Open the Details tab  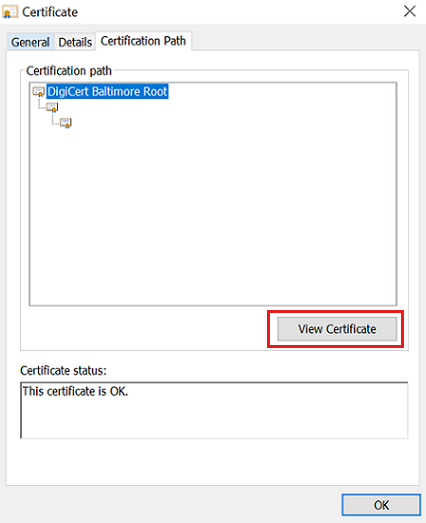(x=75, y=42)
